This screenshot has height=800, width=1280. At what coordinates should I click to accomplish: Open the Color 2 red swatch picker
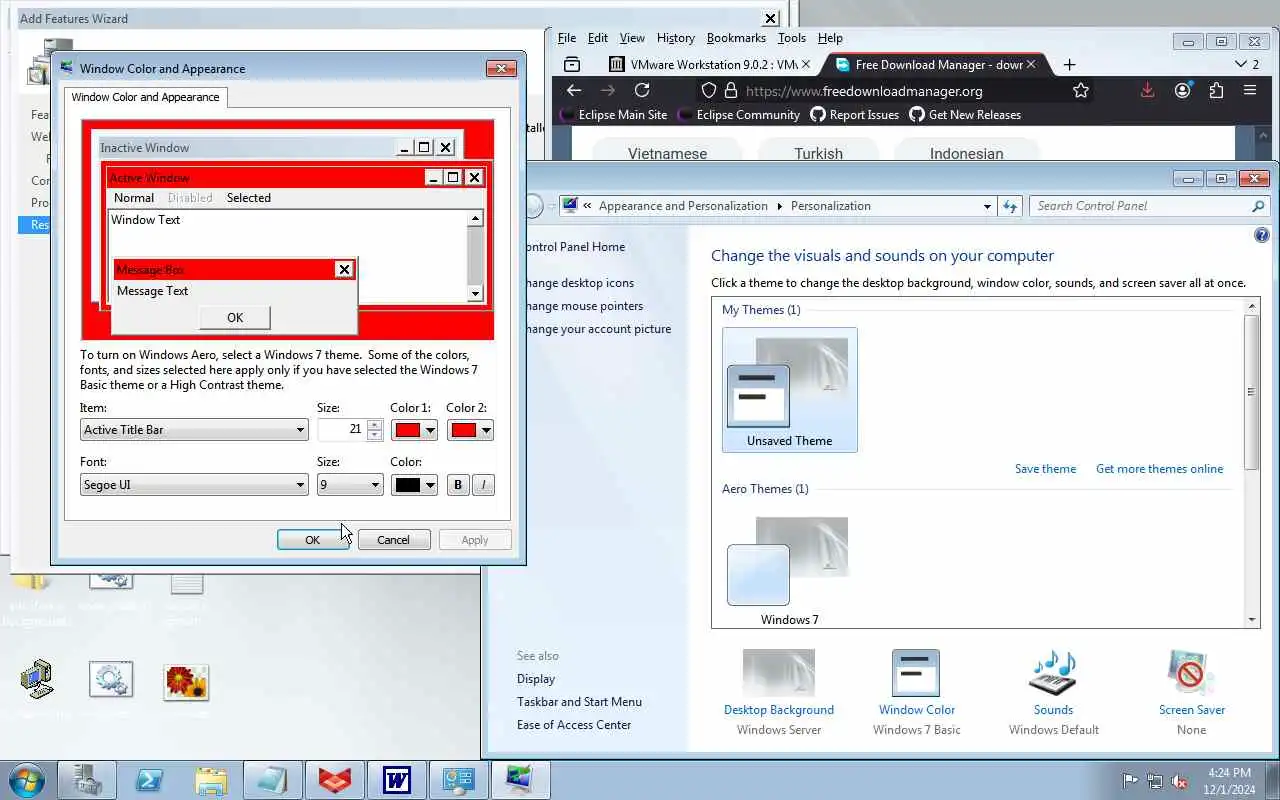click(470, 430)
